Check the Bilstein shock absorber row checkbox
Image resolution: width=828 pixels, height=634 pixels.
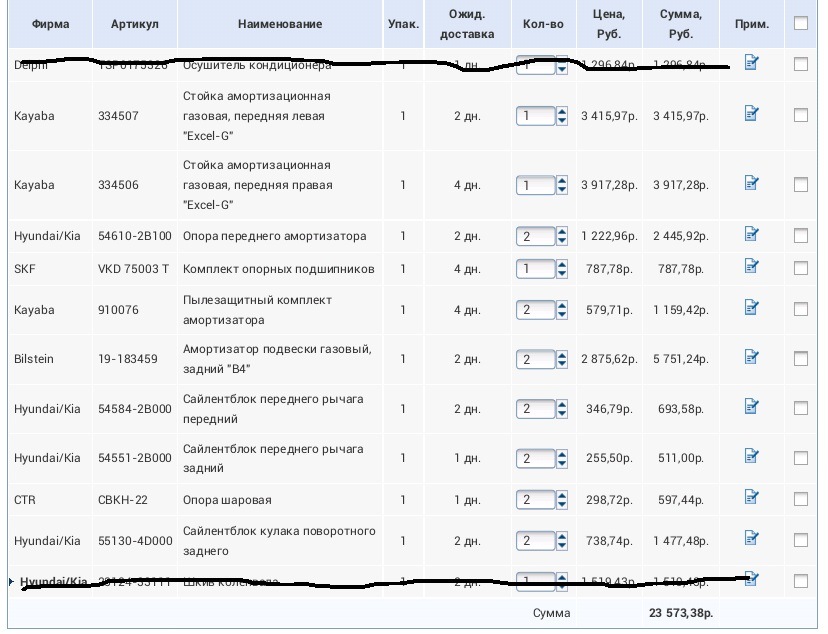coord(798,358)
